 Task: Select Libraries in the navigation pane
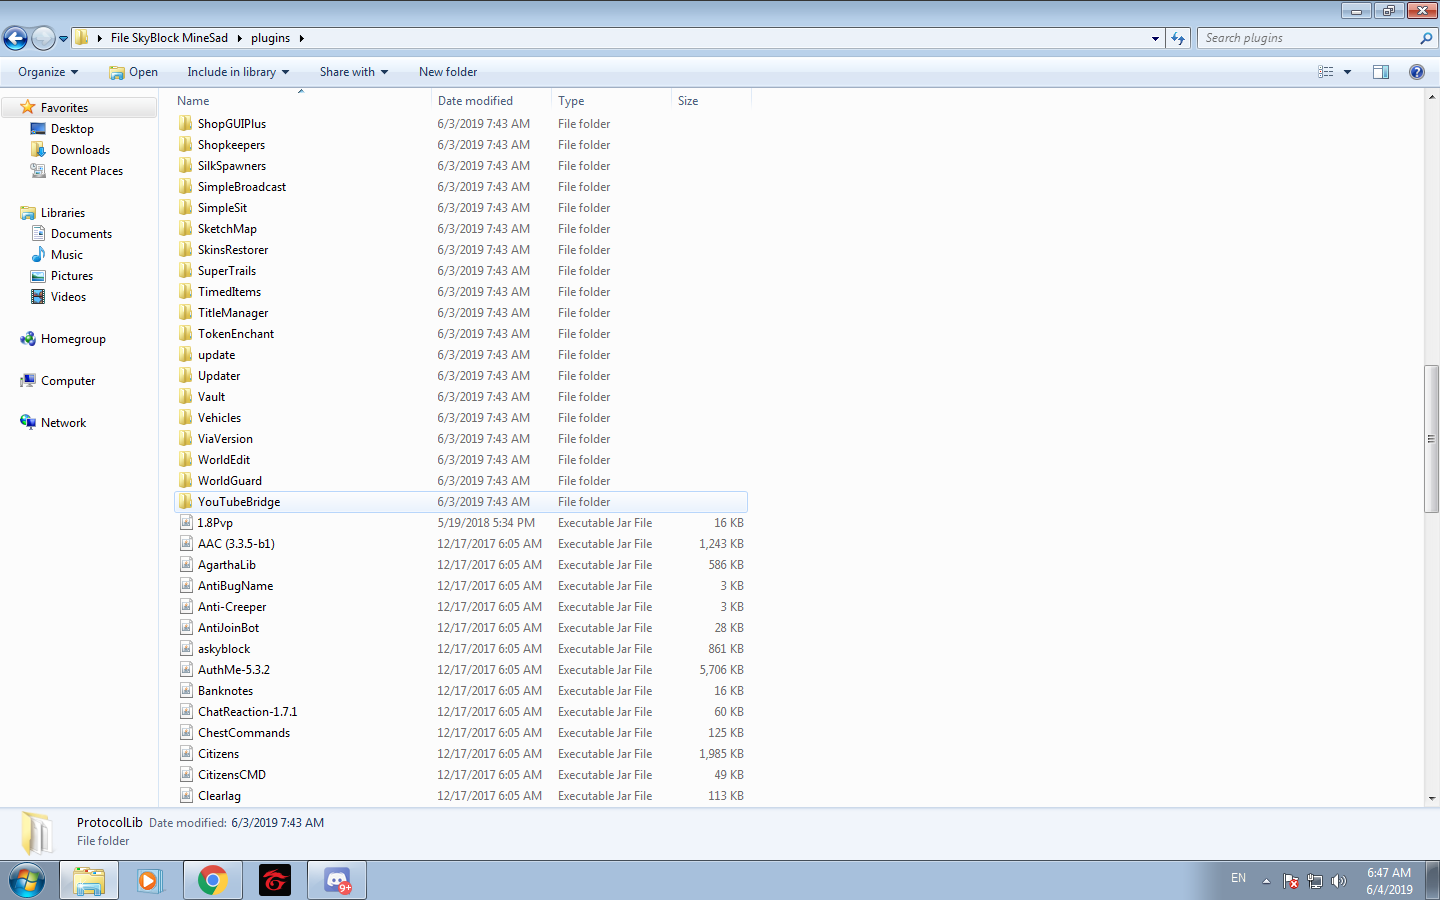point(63,213)
